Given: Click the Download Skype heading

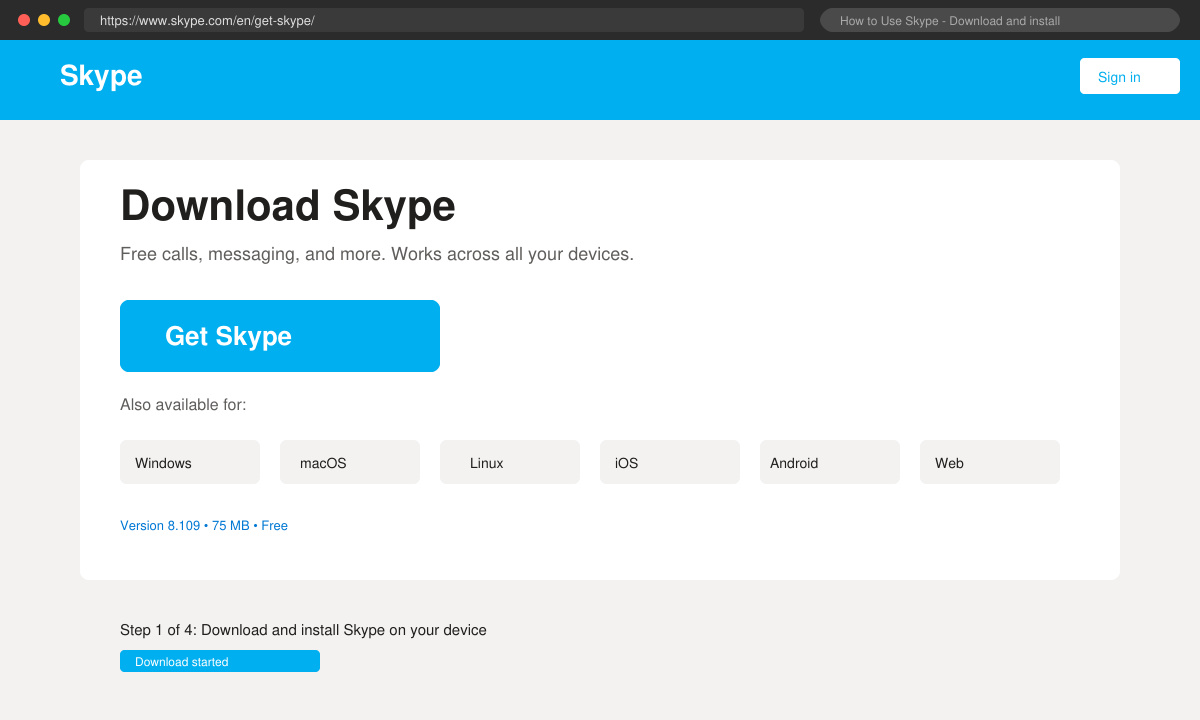Looking at the screenshot, I should [x=288, y=206].
